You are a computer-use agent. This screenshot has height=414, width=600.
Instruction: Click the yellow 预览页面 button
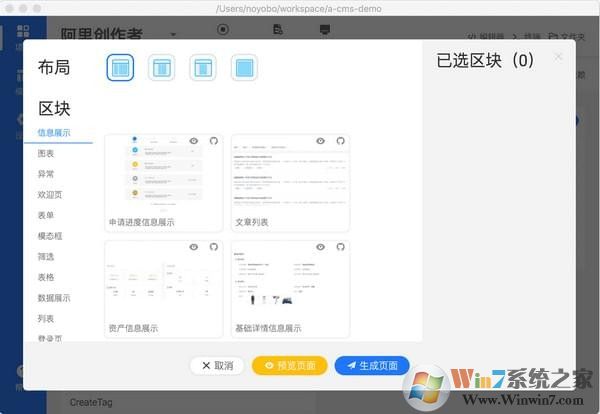[290, 366]
